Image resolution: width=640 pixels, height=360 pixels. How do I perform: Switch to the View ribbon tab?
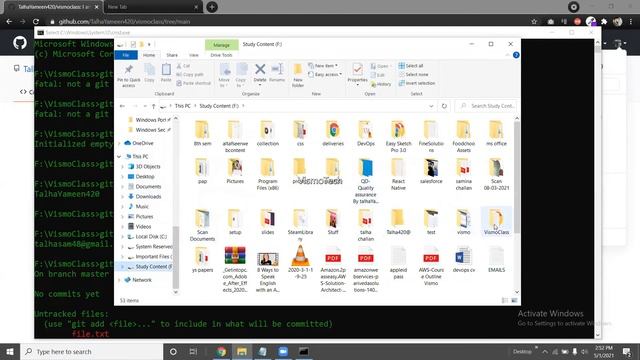pos(193,55)
